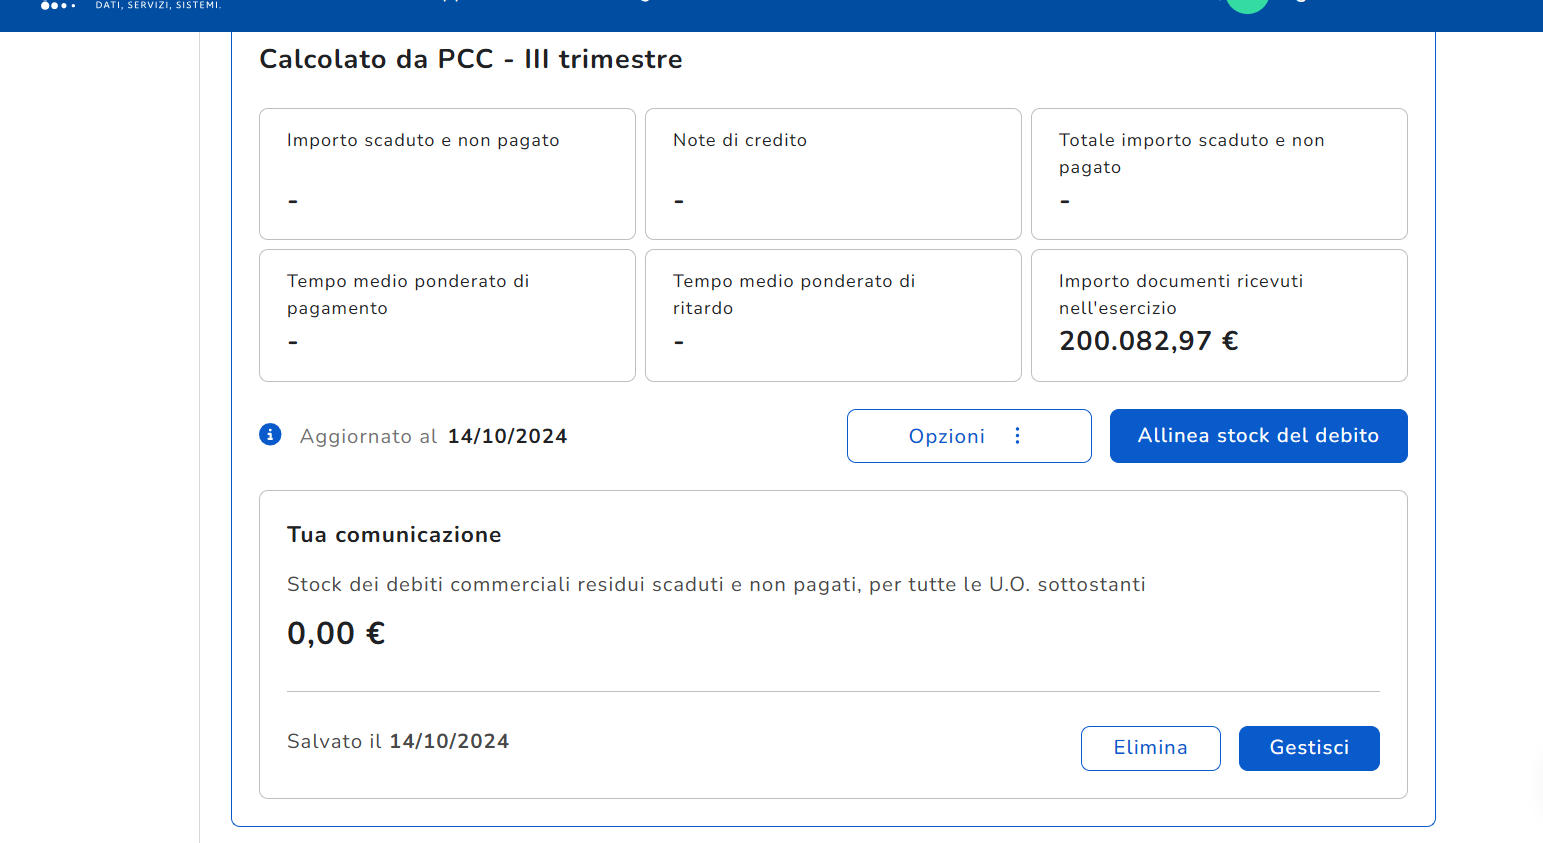Select the Totale importo scaduto e non pagato card
This screenshot has width=1543, height=843.
click(1219, 174)
